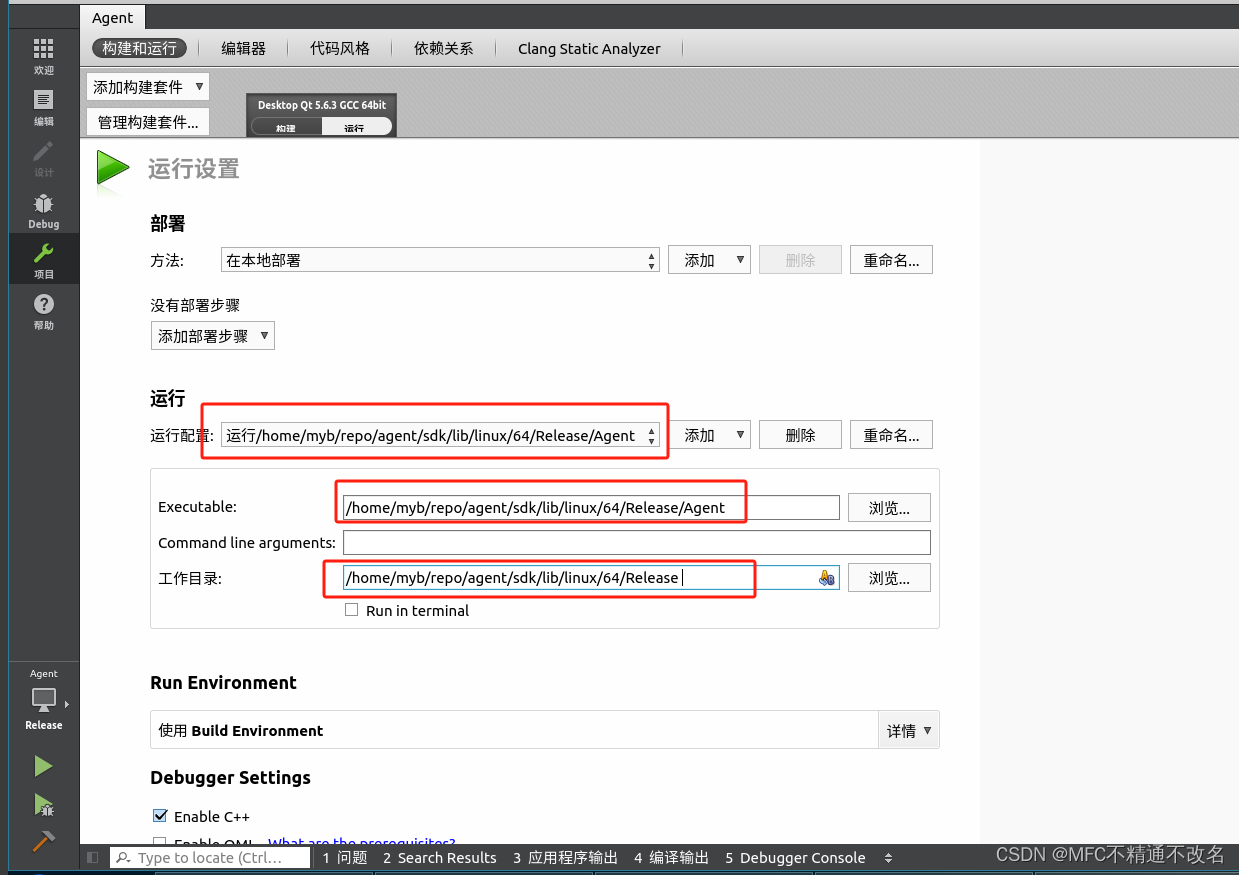Screen dimensions: 1239x875
Task: Expand the 详情 panel for Run Environment
Action: click(908, 729)
